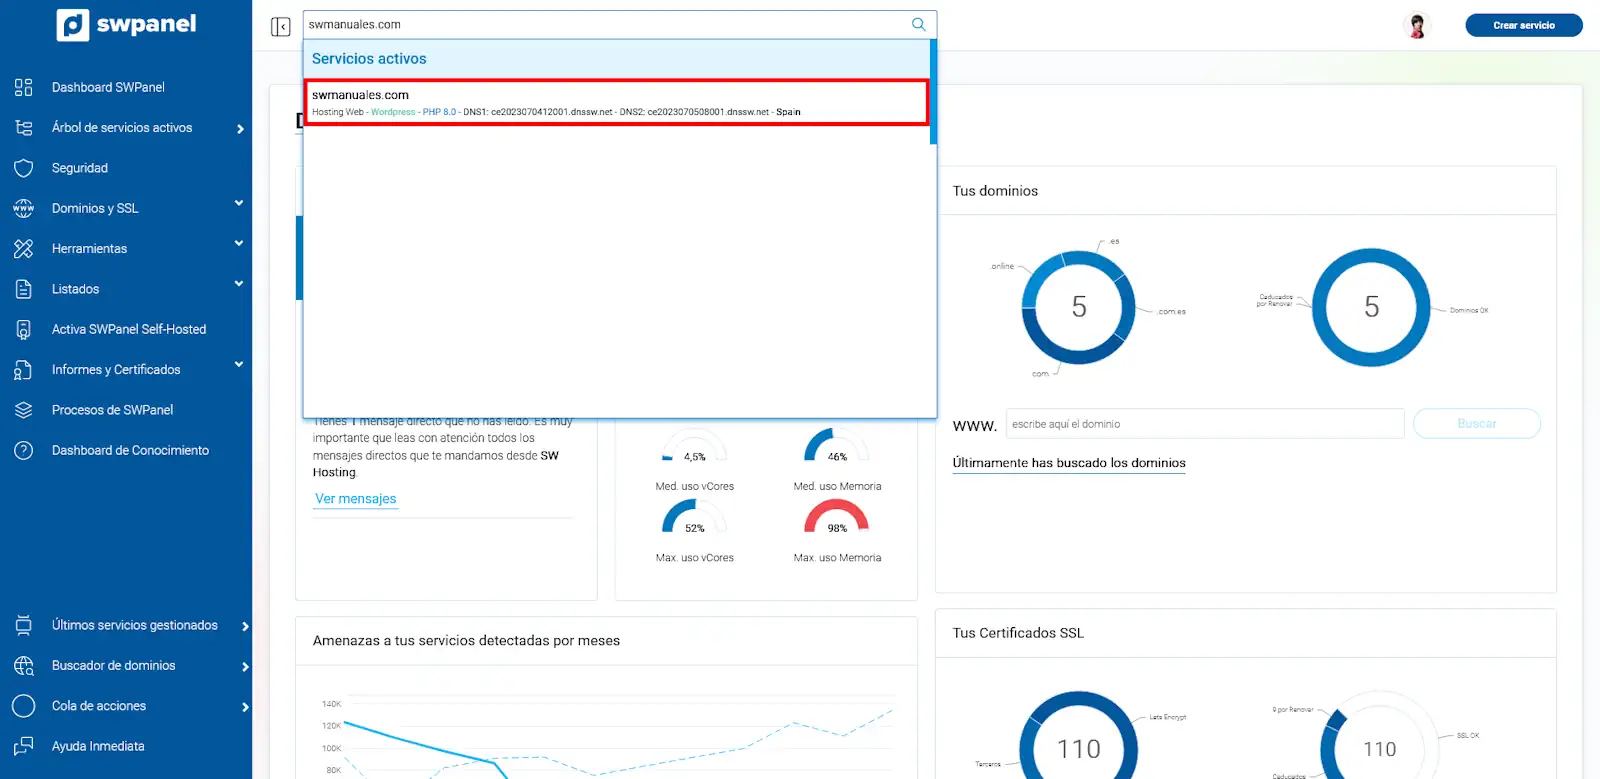Expand Cola de acciones arrow

[x=245, y=707]
